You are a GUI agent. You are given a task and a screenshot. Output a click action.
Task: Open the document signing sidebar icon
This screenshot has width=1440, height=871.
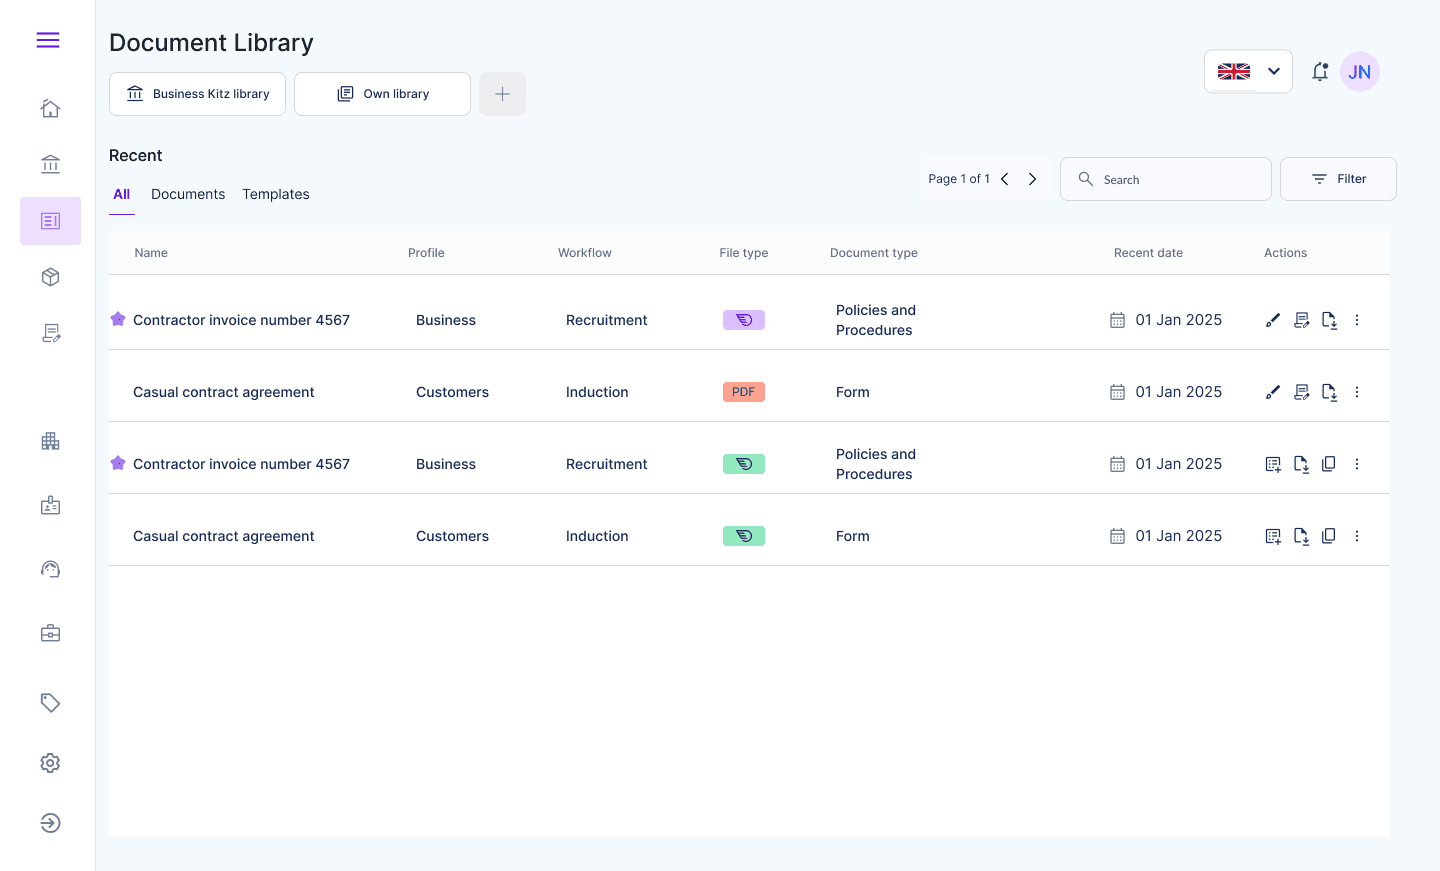pos(50,333)
